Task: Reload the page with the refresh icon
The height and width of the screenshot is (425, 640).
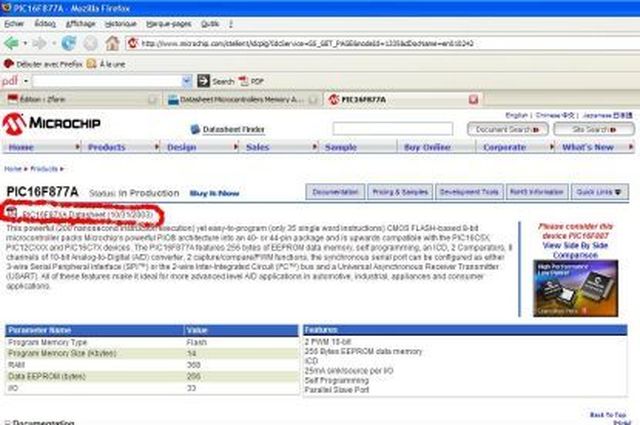Action: pos(69,43)
